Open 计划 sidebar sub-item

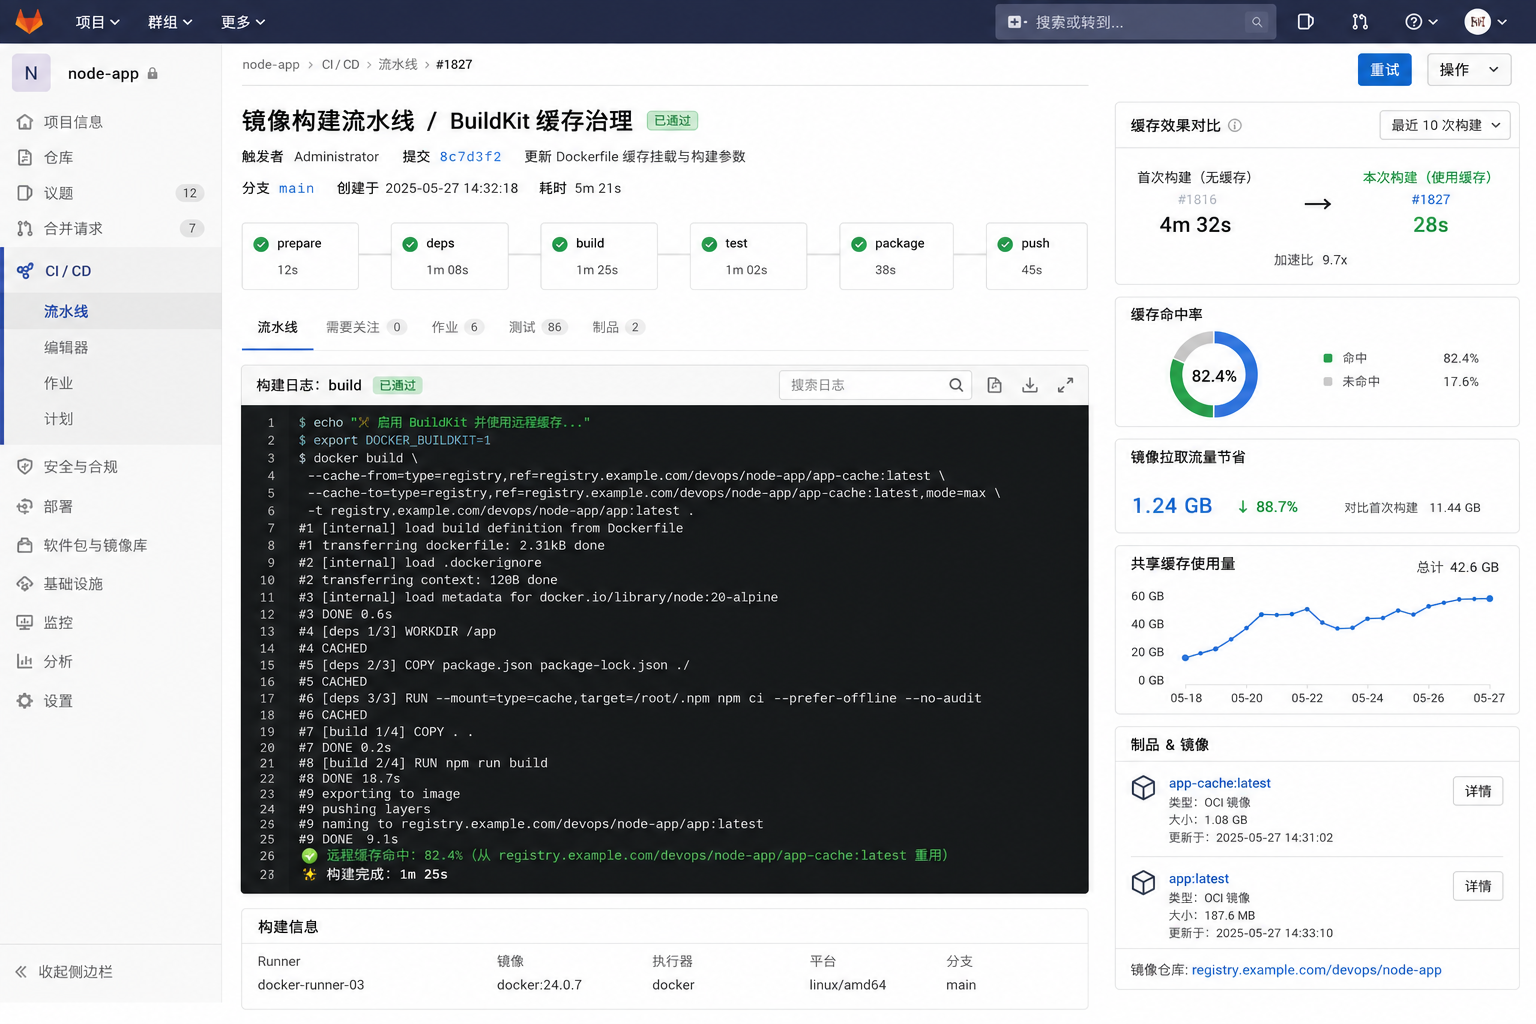[58, 419]
